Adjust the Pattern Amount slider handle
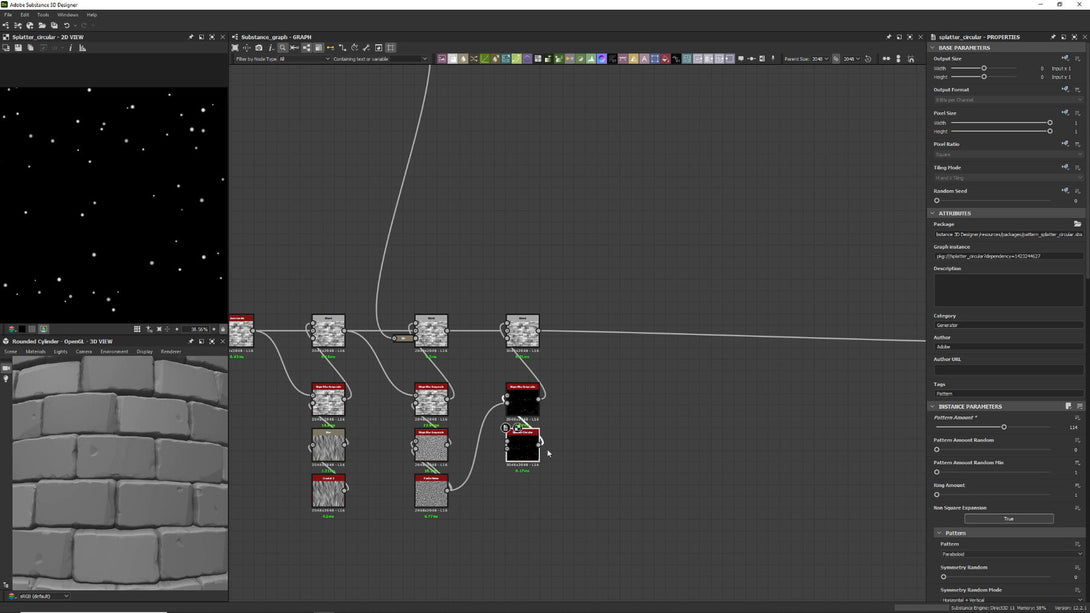This screenshot has width=1090, height=613. (x=1003, y=427)
